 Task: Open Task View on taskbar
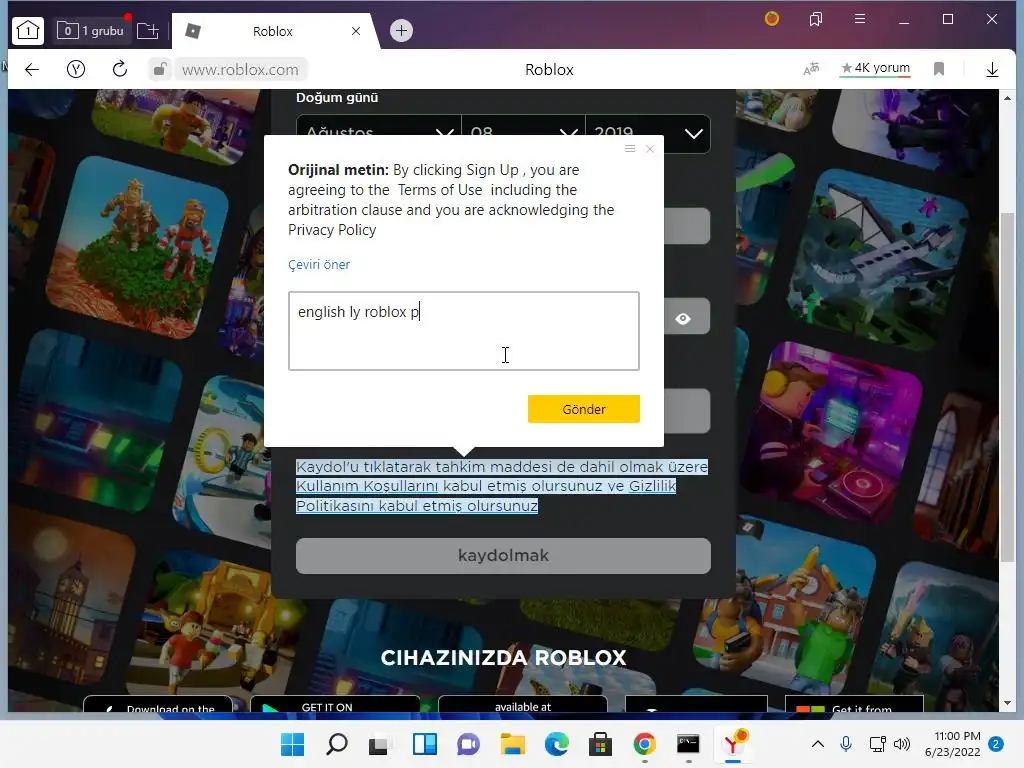pos(379,744)
